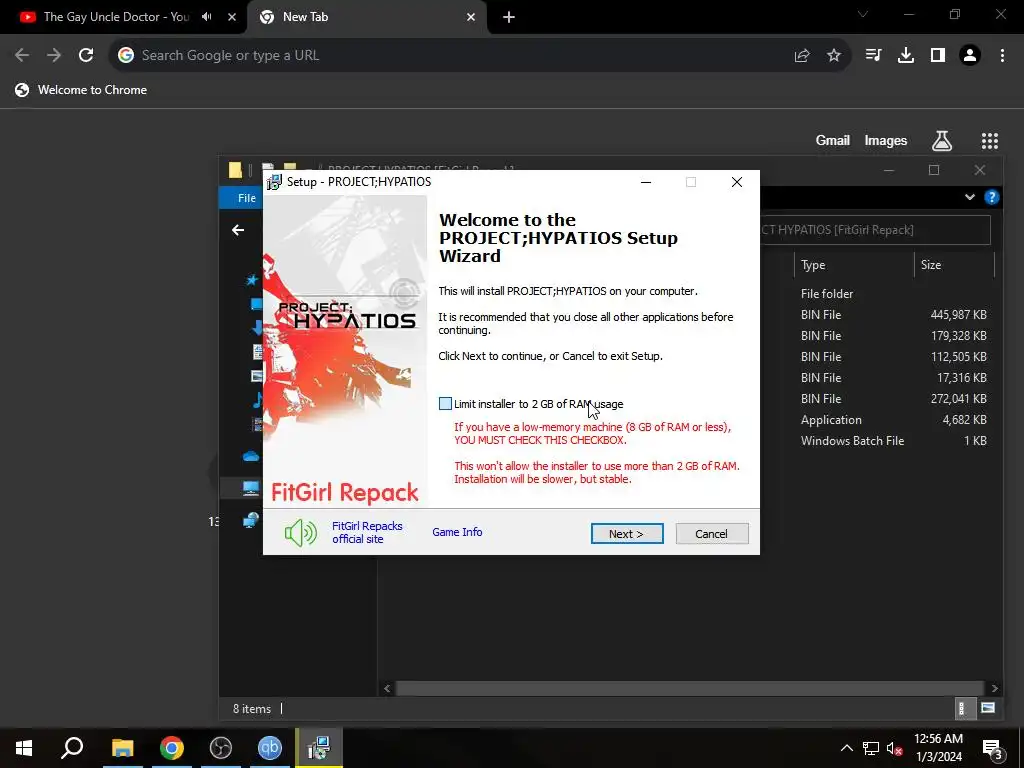
Task: Open Chrome media controls icon
Action: [x=873, y=56]
